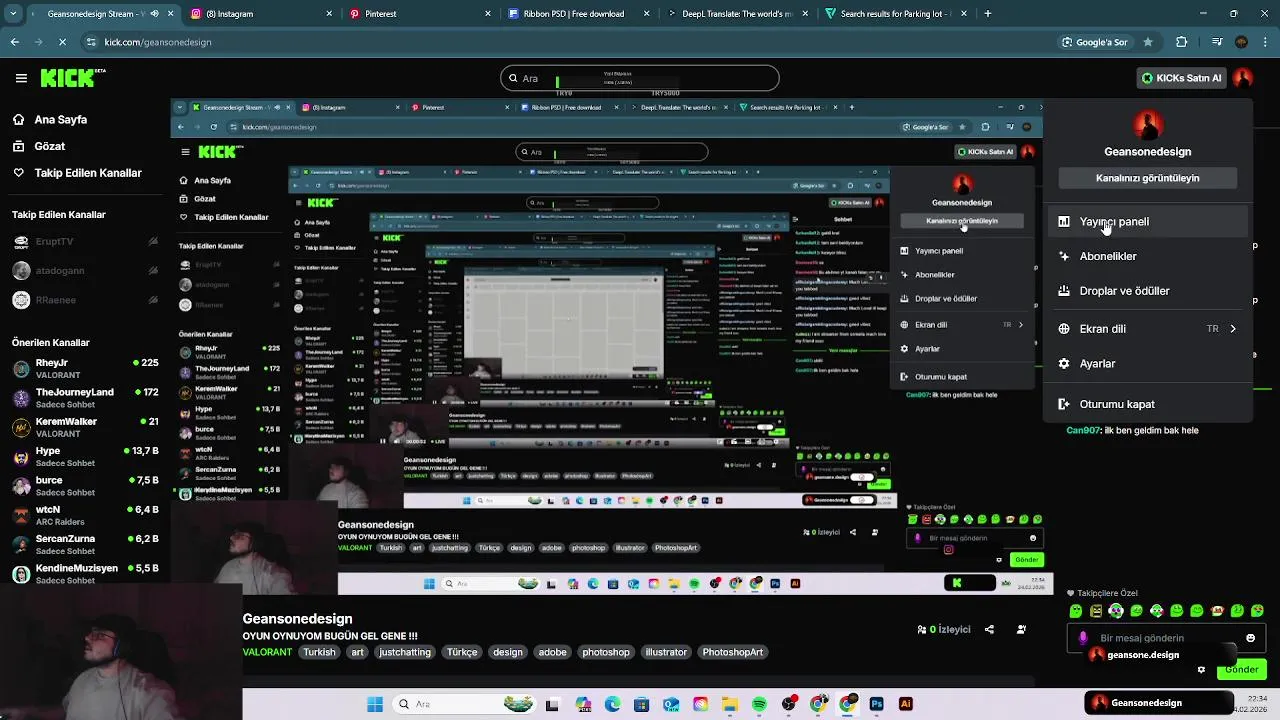1280x720 pixels.
Task: Expand outermost Ekran dili TR language submenu
Action: [1148, 329]
